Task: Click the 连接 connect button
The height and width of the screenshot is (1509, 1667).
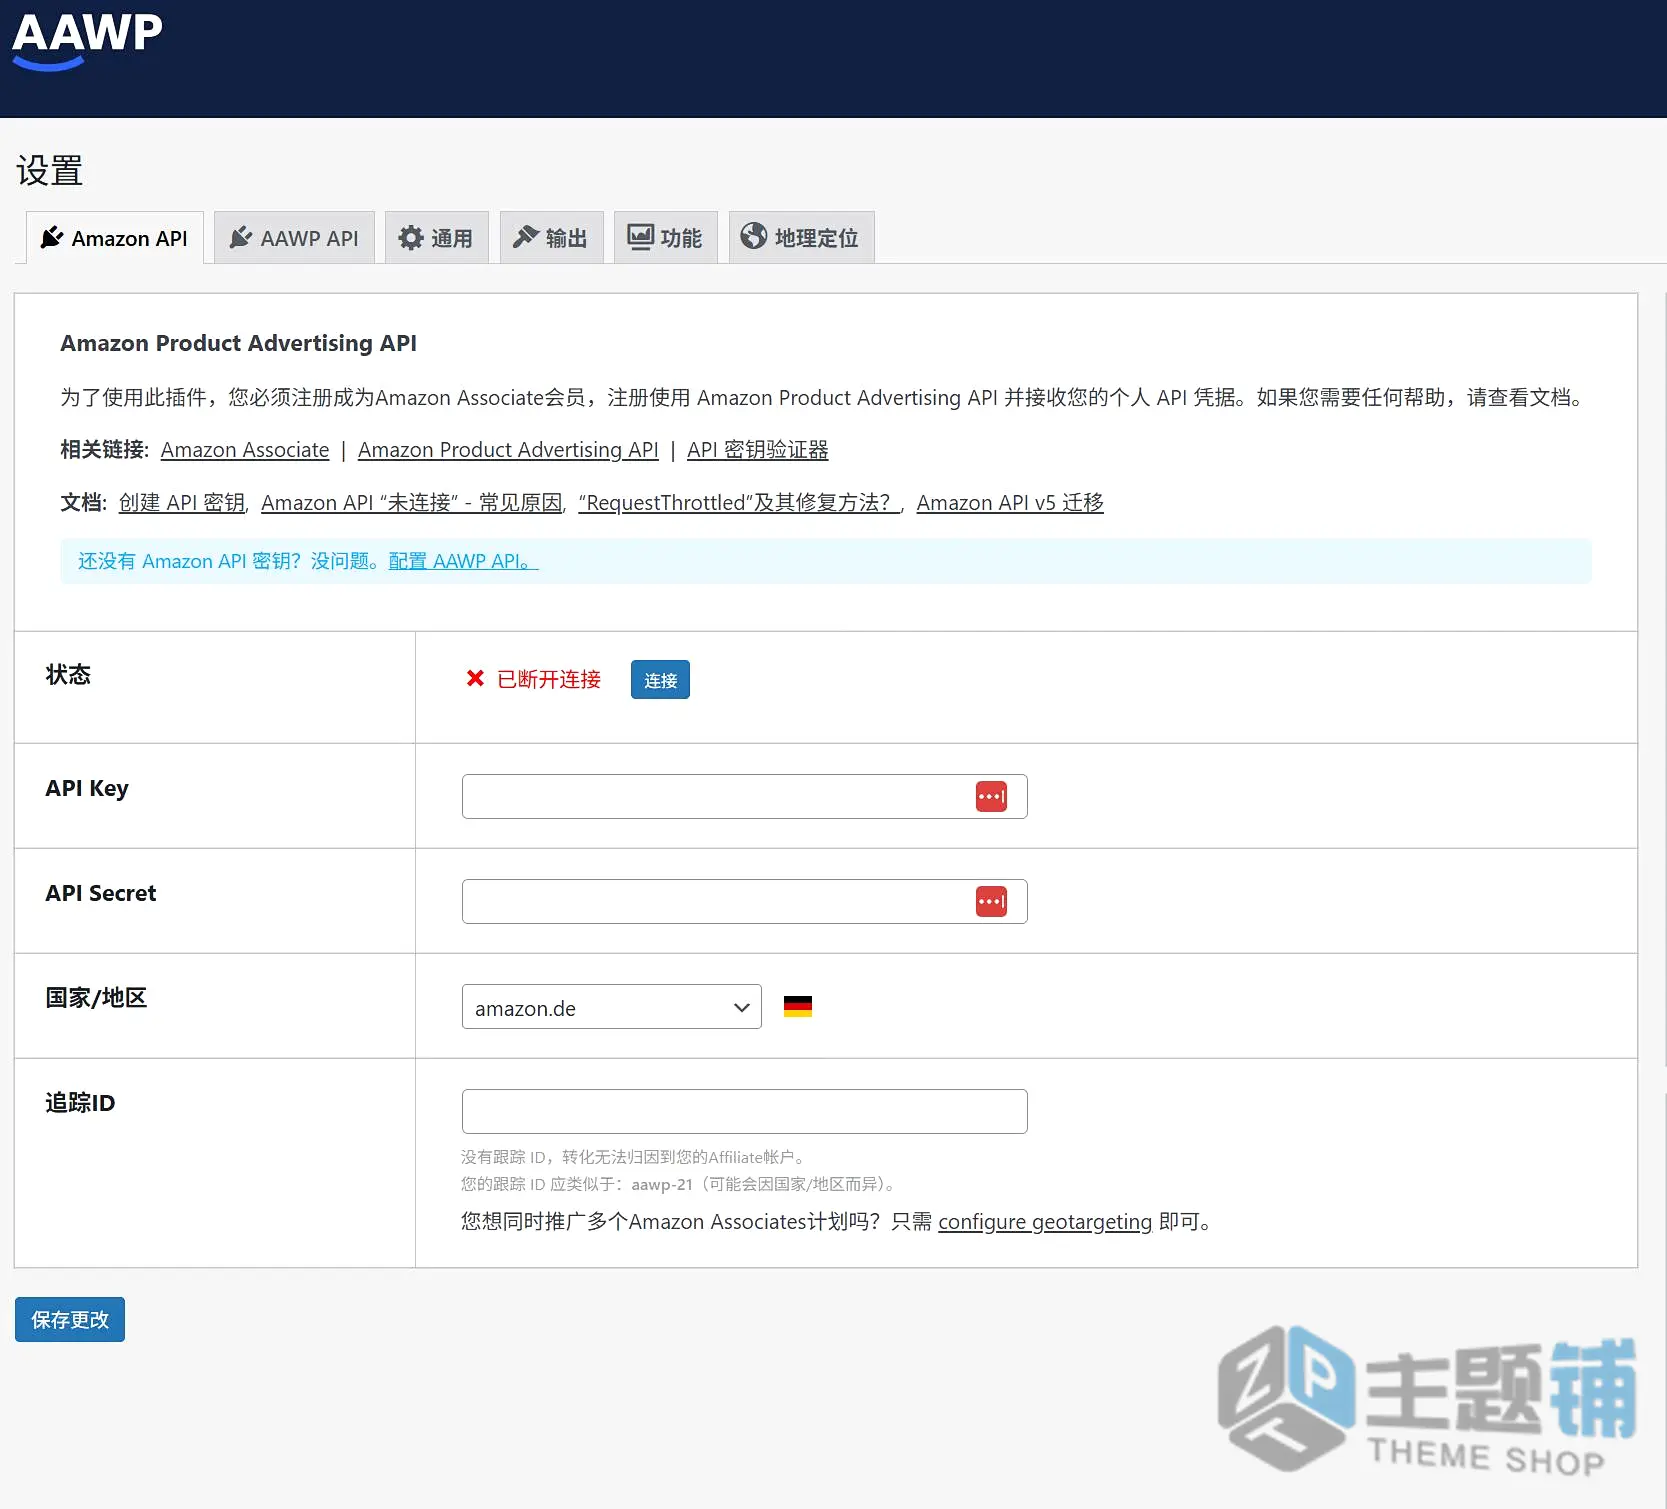Action: 660,680
